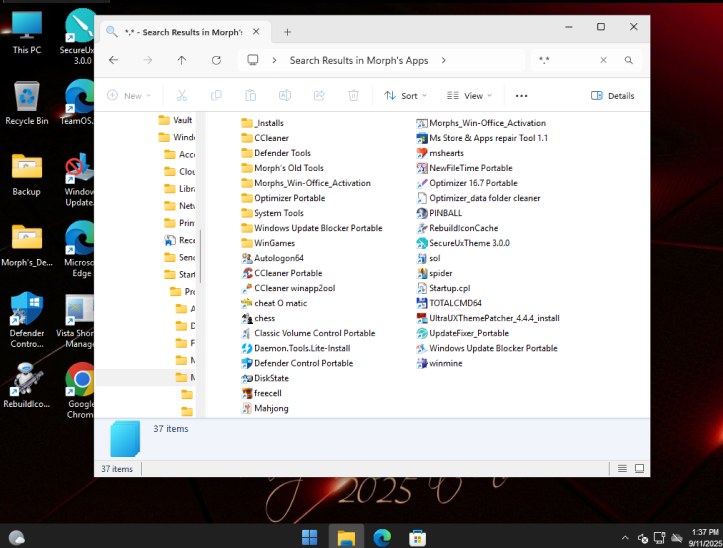Click the search input field
Viewport: 723px width, 548px height.
pos(567,60)
